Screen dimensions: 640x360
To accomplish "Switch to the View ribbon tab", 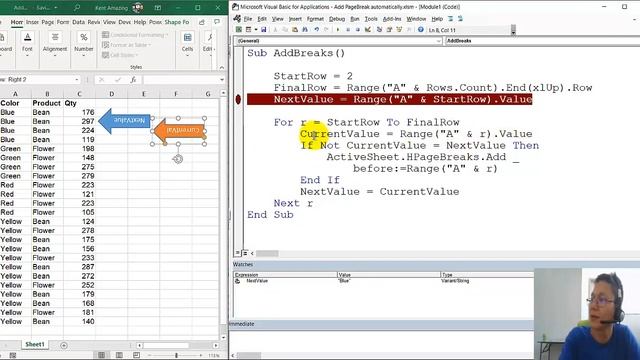I will coord(109,22).
